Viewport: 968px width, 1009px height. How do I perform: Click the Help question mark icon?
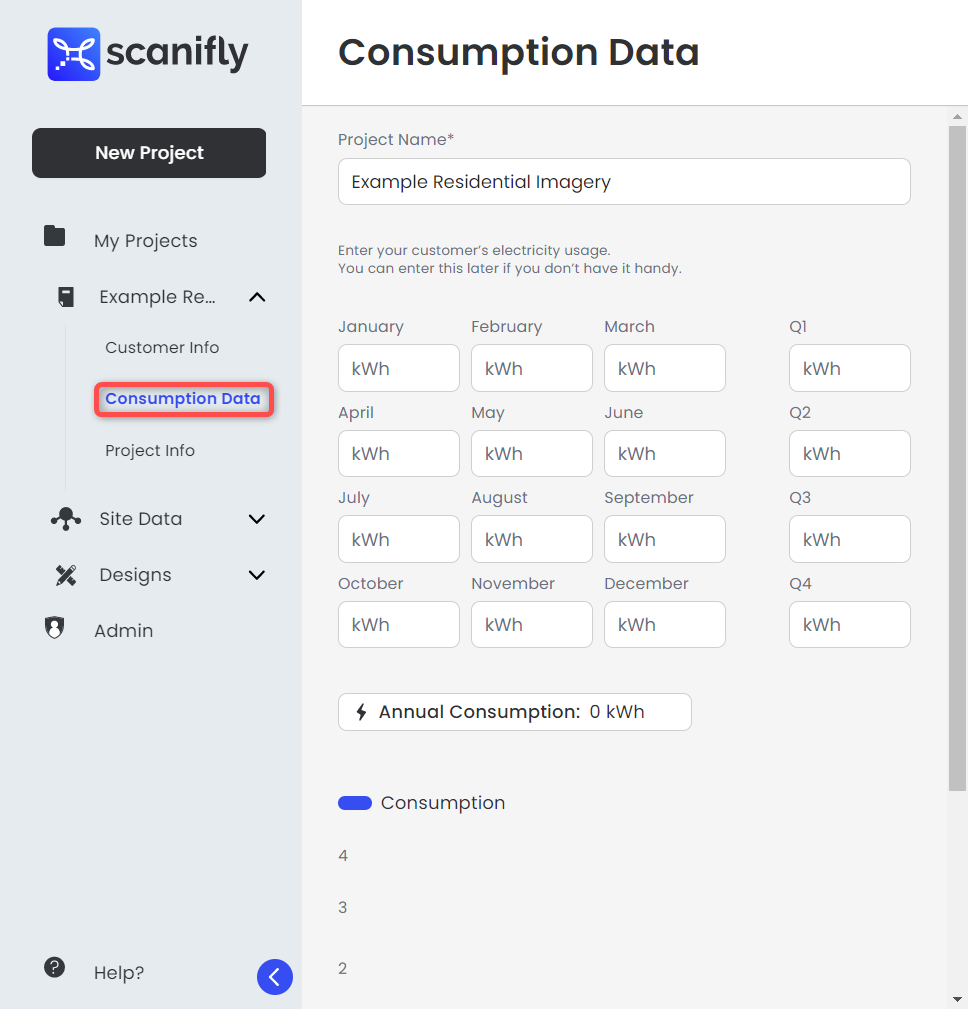pos(55,967)
